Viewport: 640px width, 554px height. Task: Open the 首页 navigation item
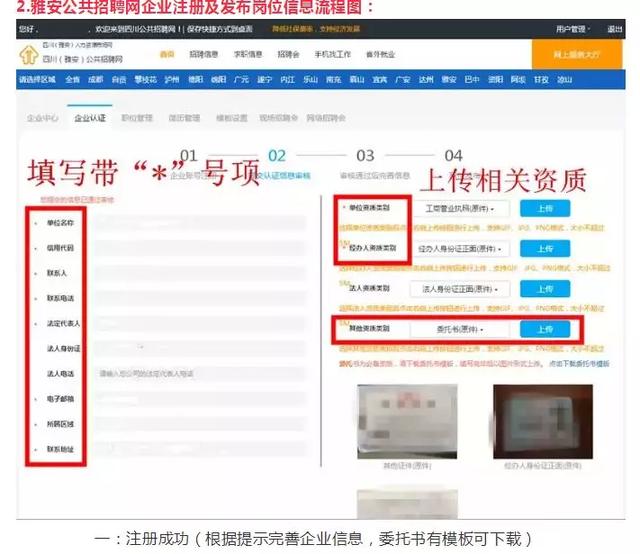tap(167, 54)
